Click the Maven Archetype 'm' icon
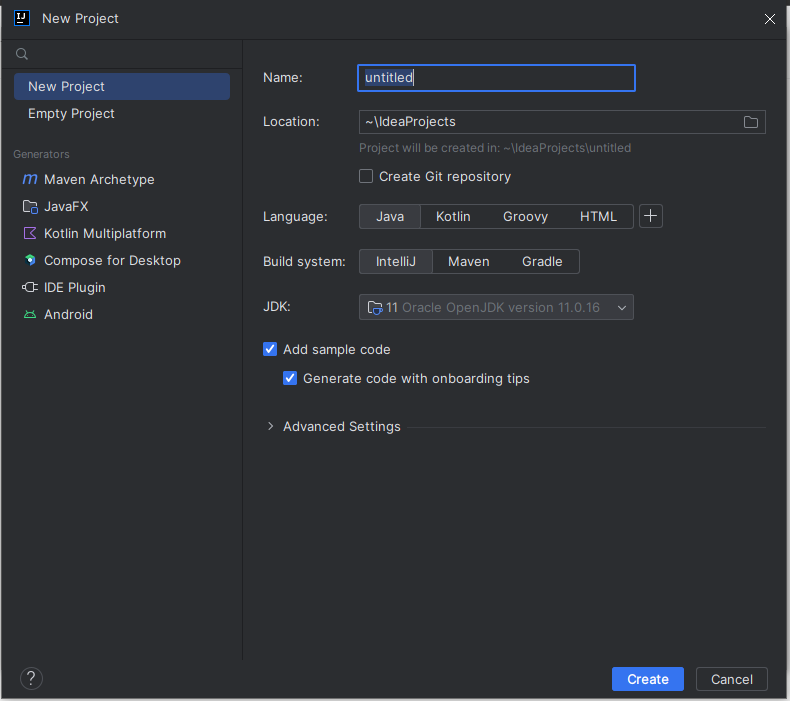Viewport: 790px width, 701px height. (30, 179)
